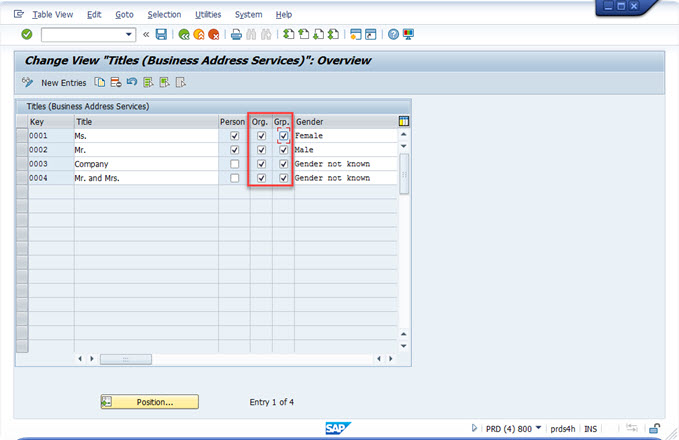
Task: Click the scroll up arrow at top of table
Action: click(x=404, y=135)
